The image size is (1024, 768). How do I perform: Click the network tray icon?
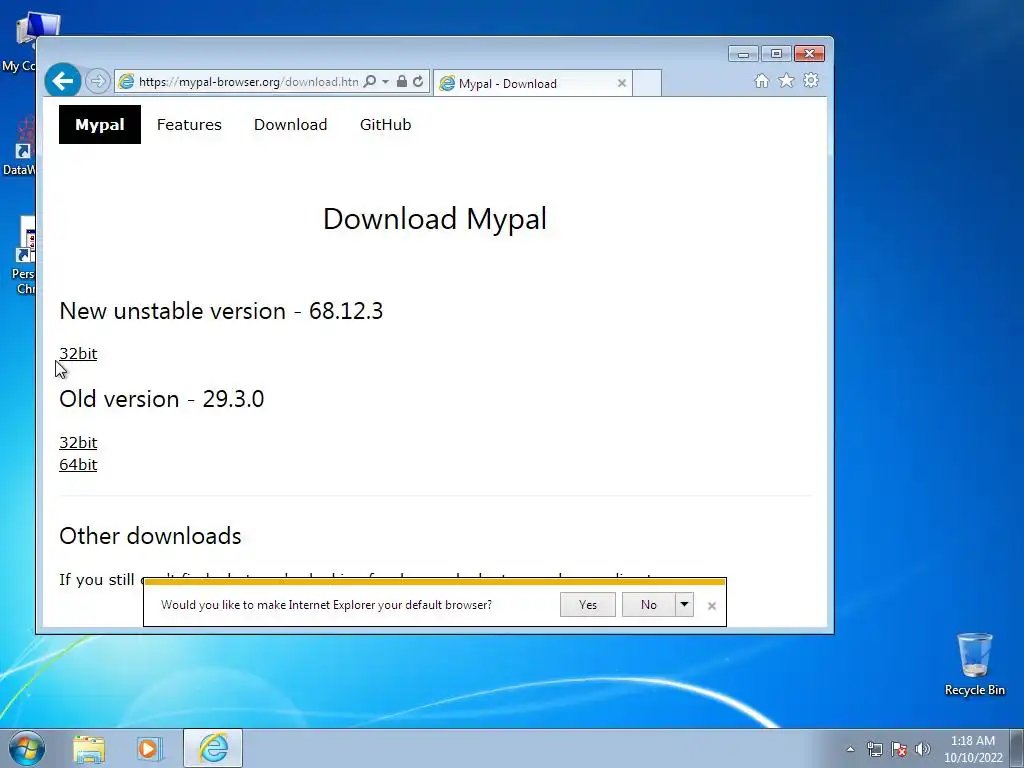point(874,749)
